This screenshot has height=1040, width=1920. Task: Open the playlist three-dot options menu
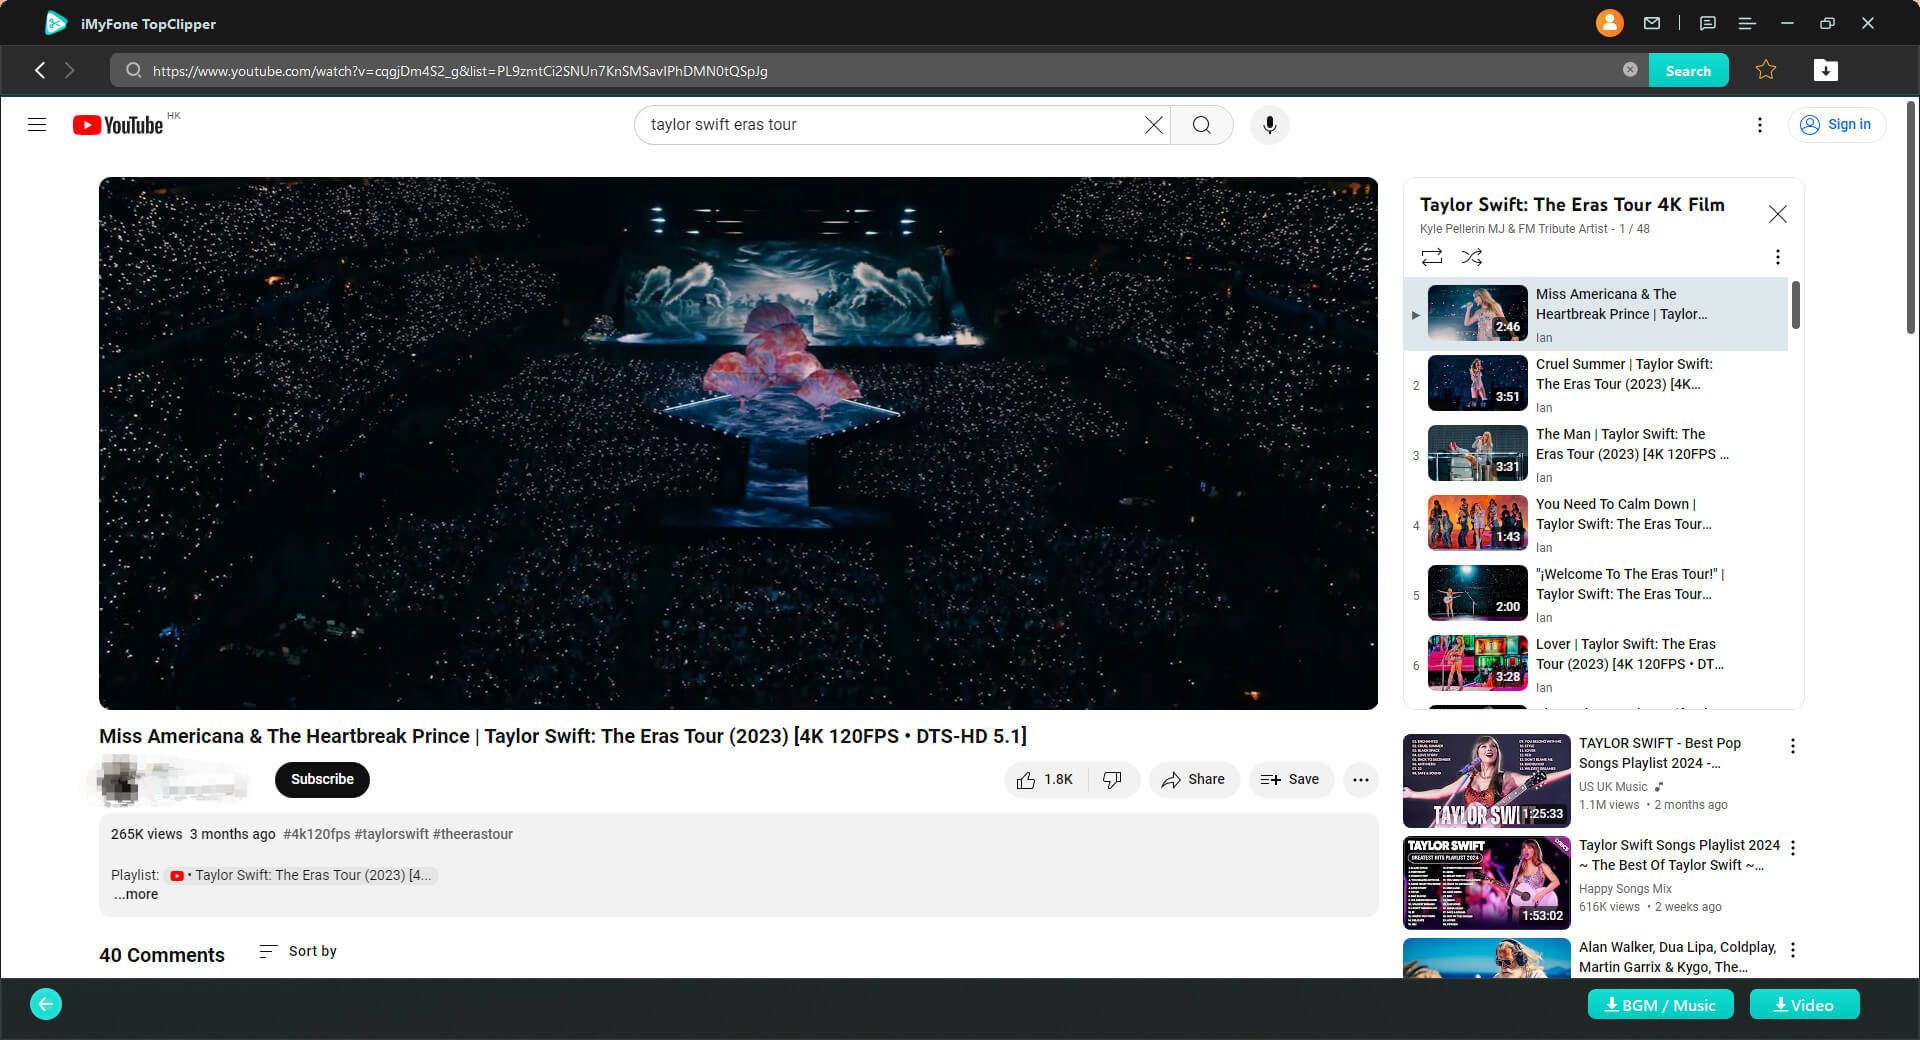coord(1778,257)
